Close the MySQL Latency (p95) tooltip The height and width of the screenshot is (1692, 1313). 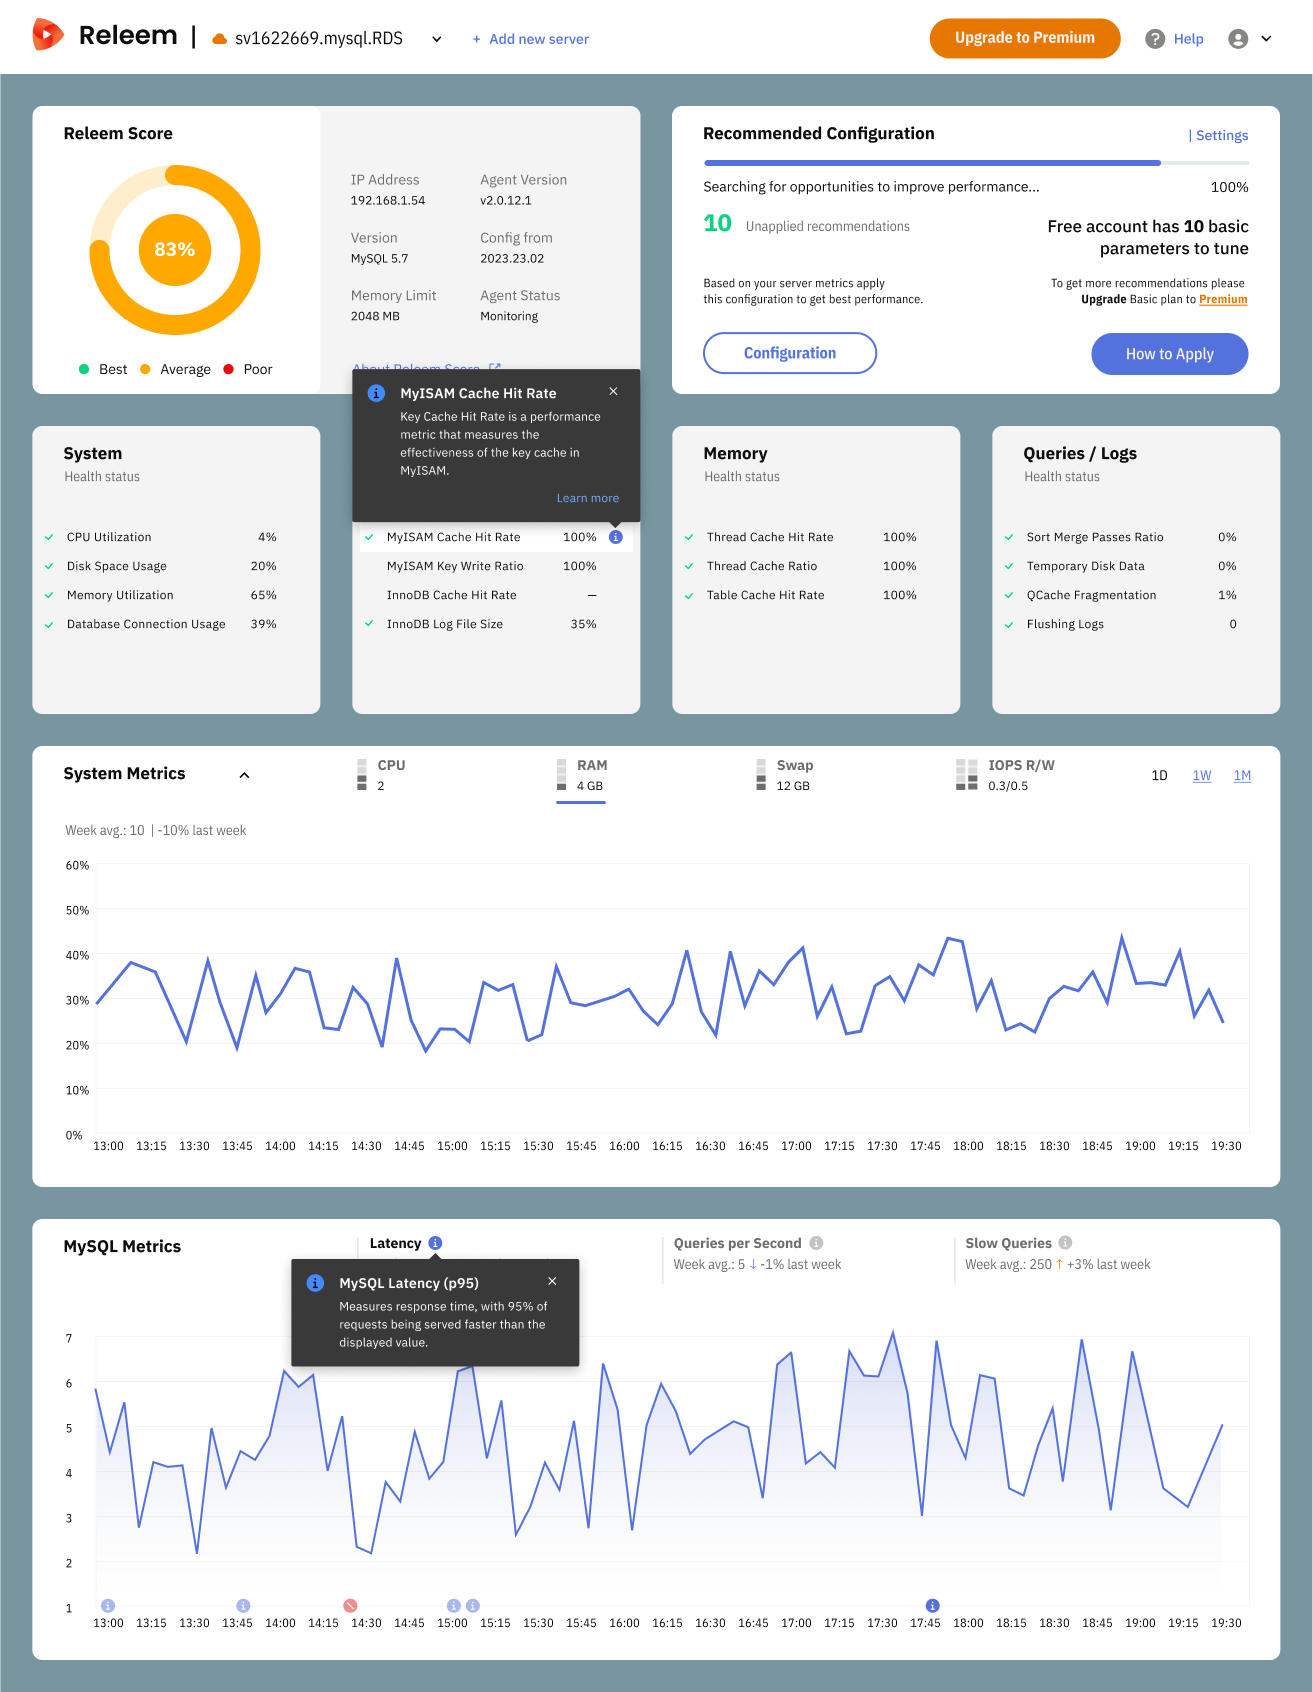click(x=552, y=1281)
